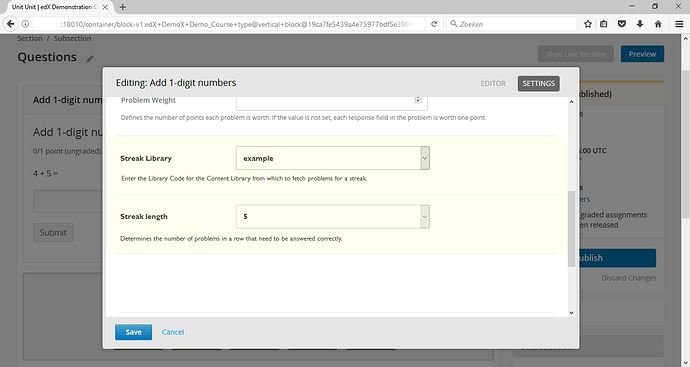Expand the Streak length dropdown arrow
This screenshot has height=367, width=690.
click(x=425, y=217)
